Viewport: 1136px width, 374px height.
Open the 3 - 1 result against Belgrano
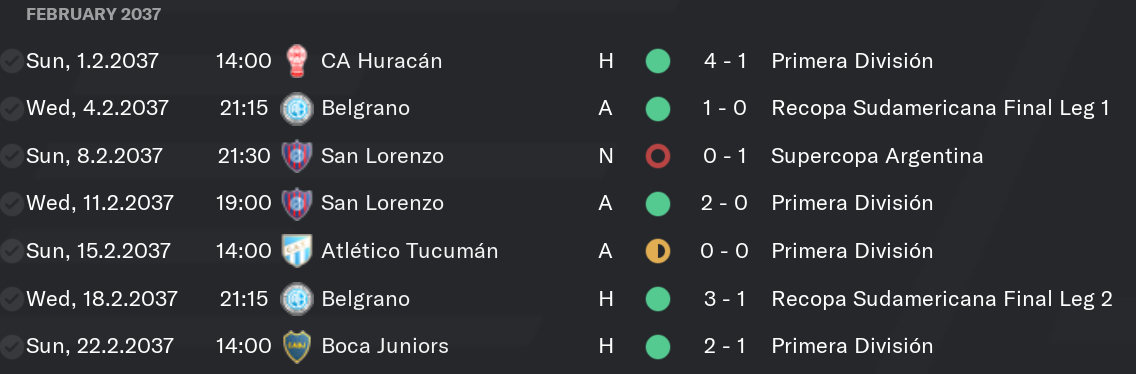click(724, 299)
